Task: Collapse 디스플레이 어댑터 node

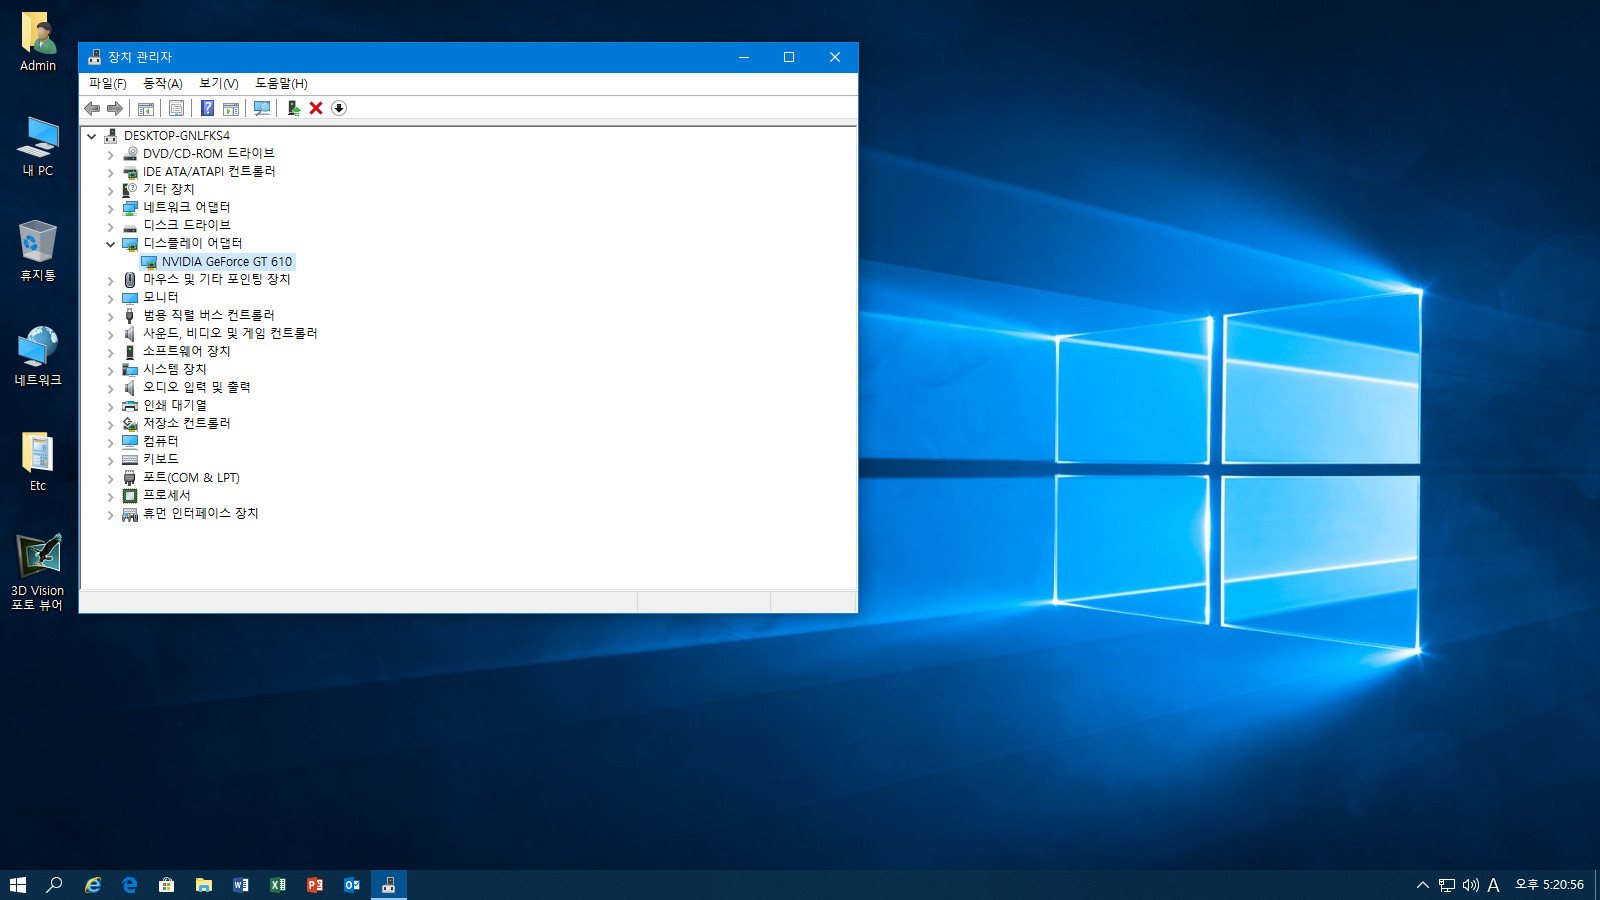Action: [x=111, y=244]
